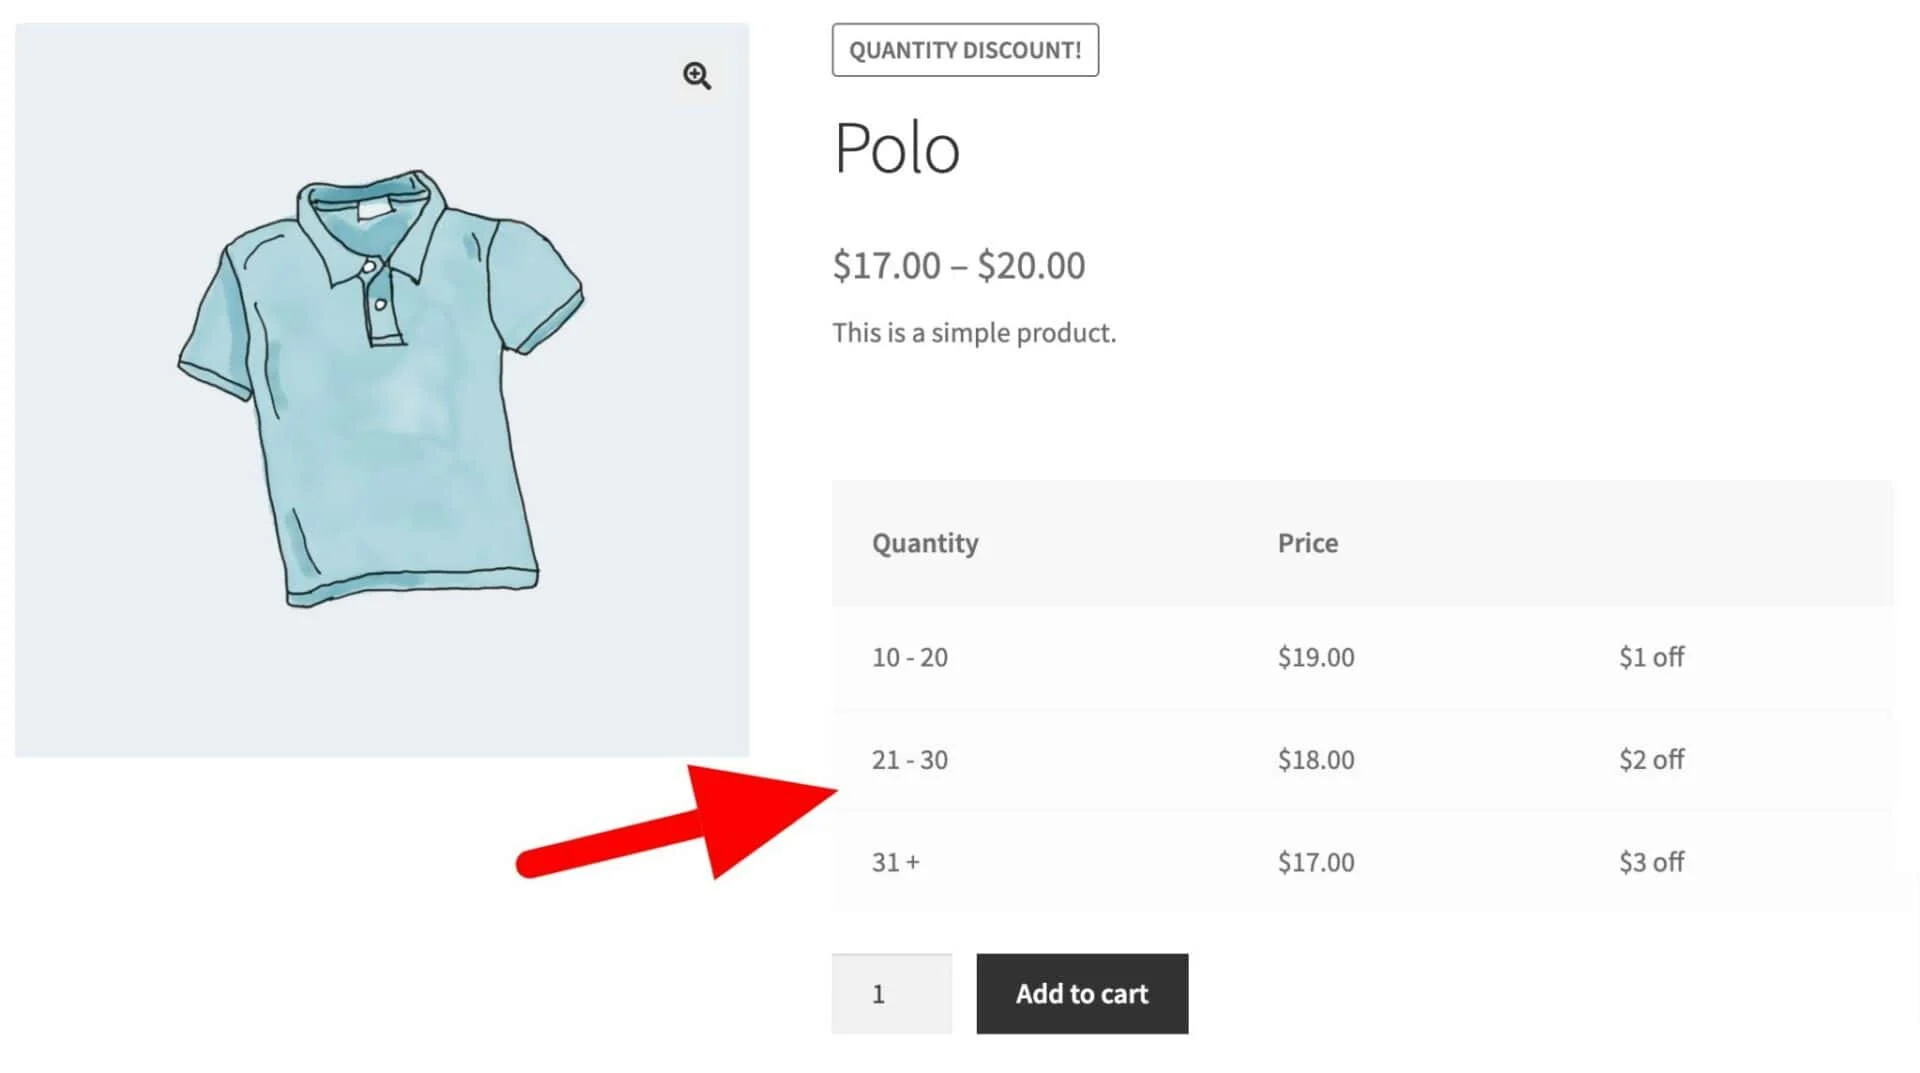Focus the product quantity input field

point(891,994)
